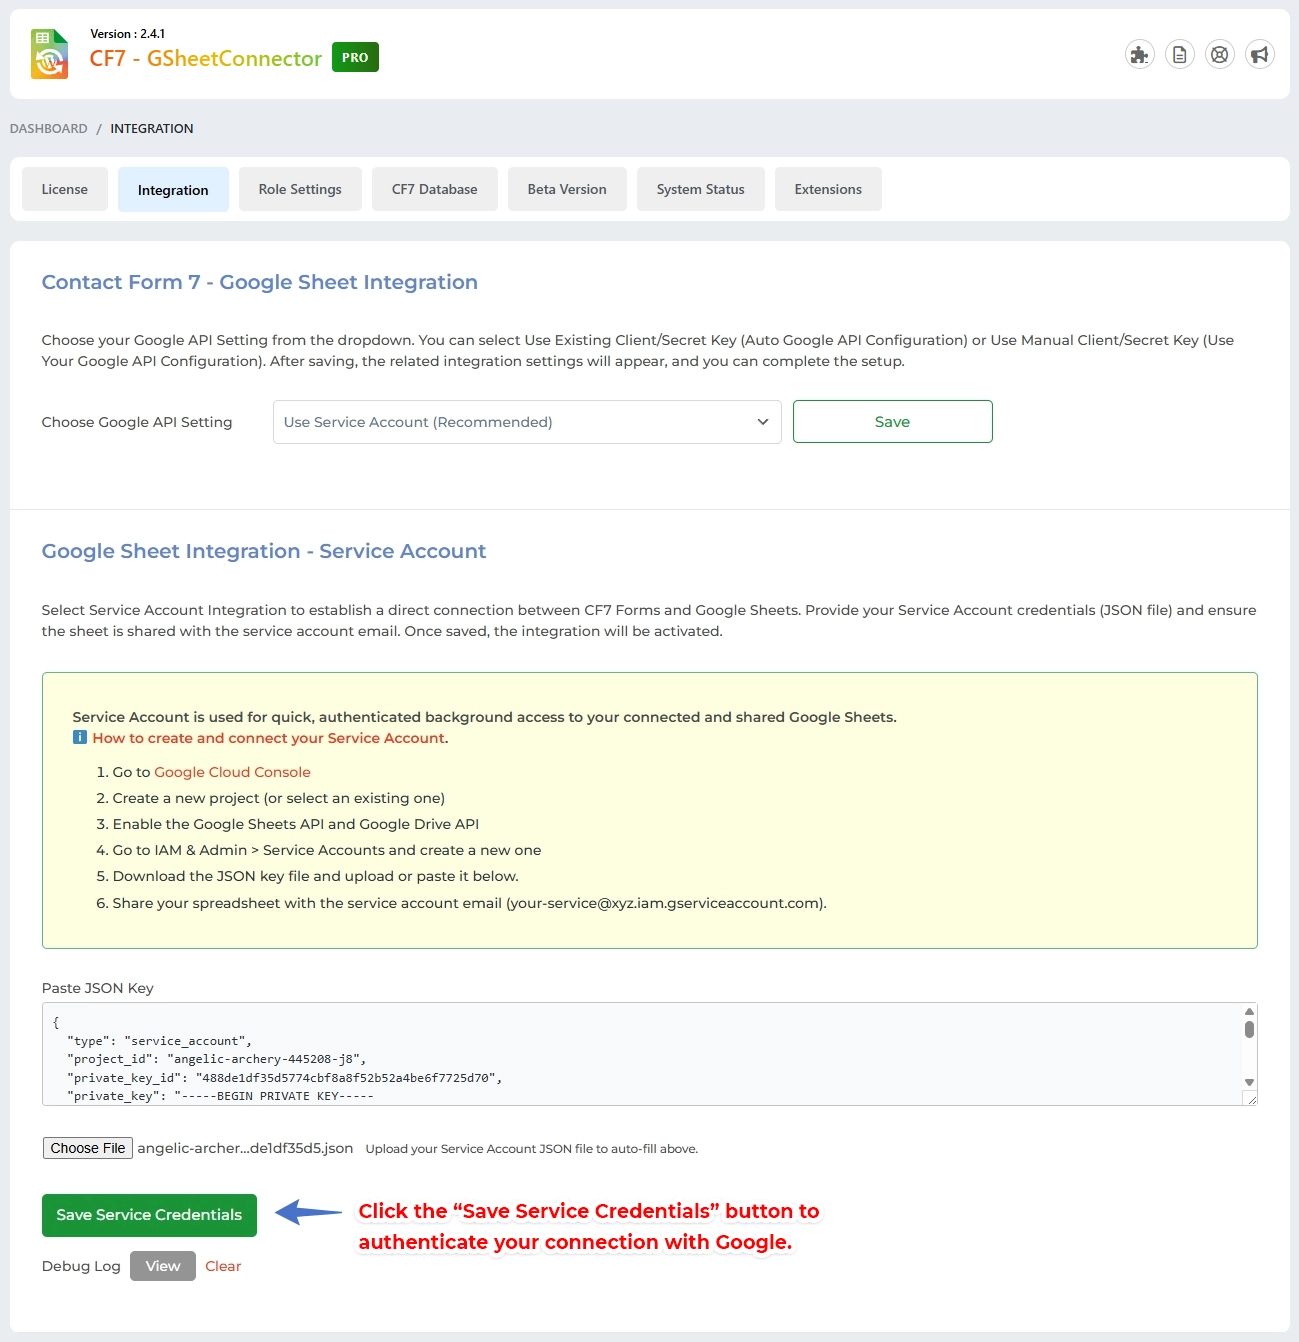Click the lifebuoy support icon
Screen dimensions: 1299x1342
[x=1220, y=55]
